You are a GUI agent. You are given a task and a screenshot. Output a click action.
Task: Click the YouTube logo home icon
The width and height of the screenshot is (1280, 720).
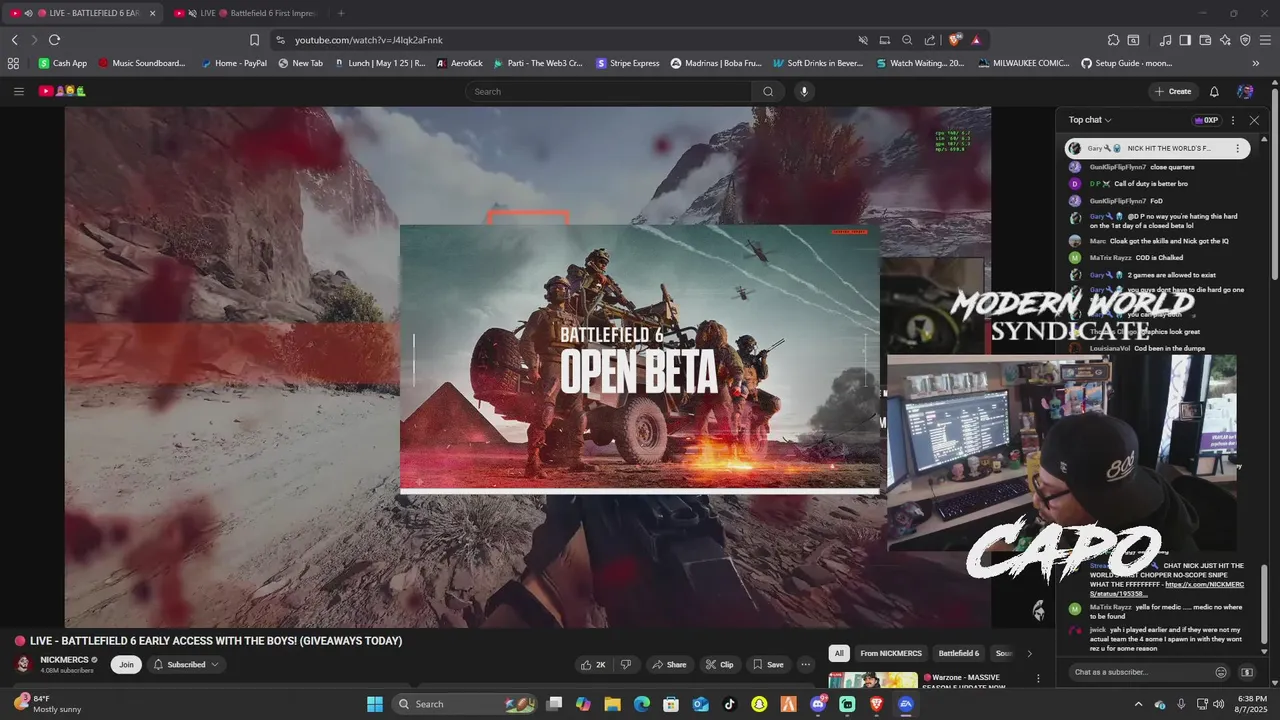[x=62, y=91]
